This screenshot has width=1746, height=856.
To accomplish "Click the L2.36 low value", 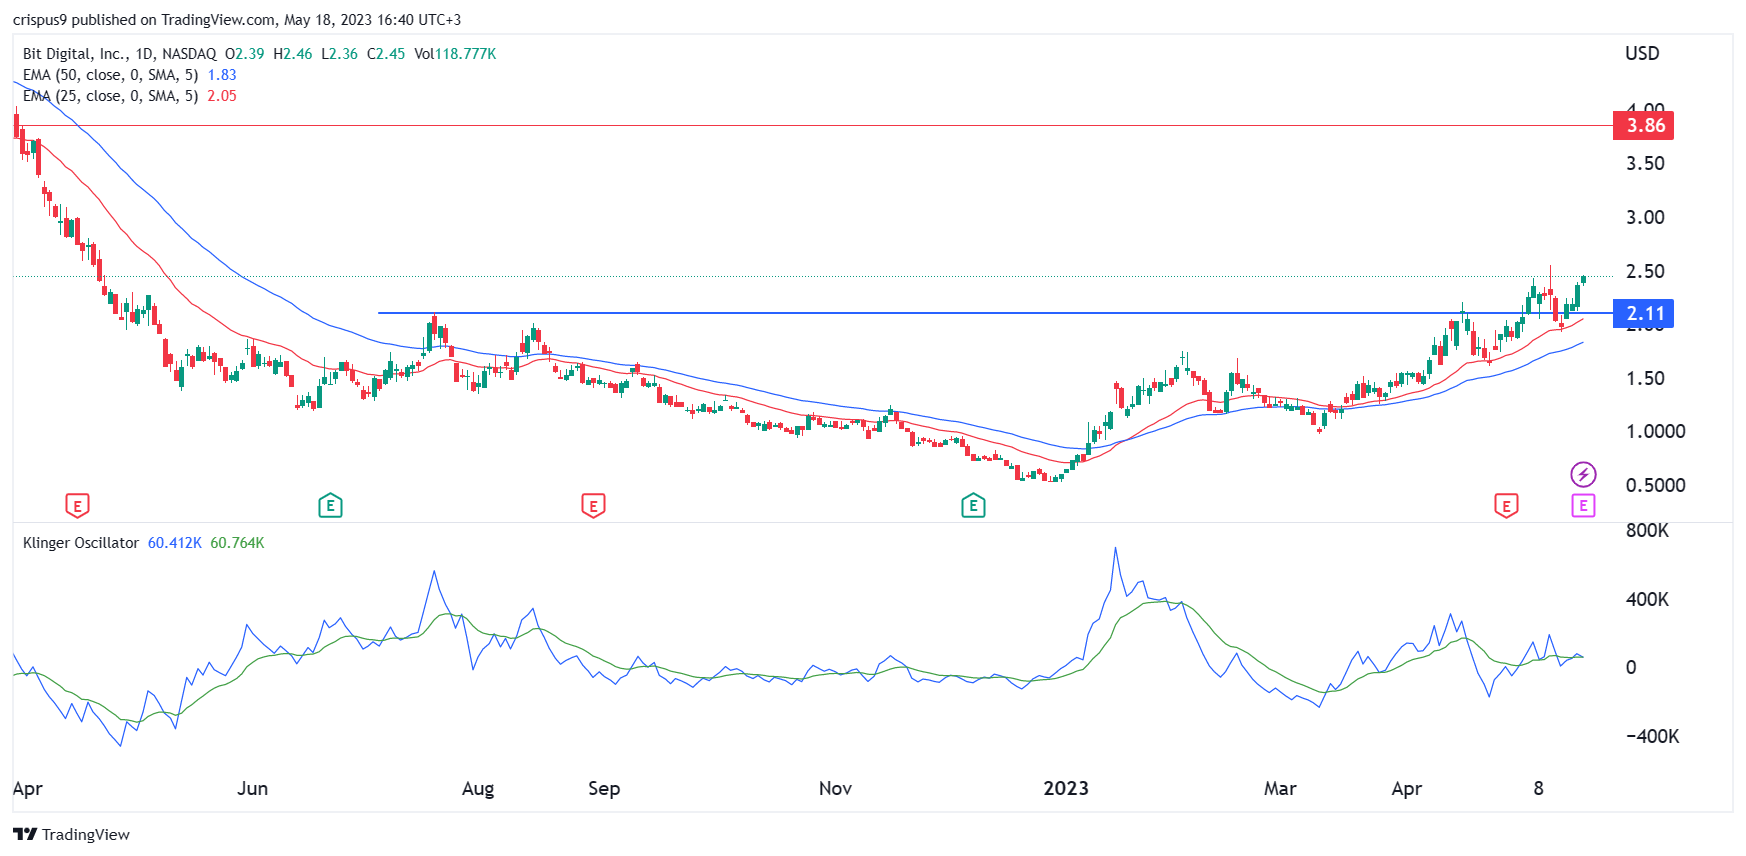I will point(340,54).
